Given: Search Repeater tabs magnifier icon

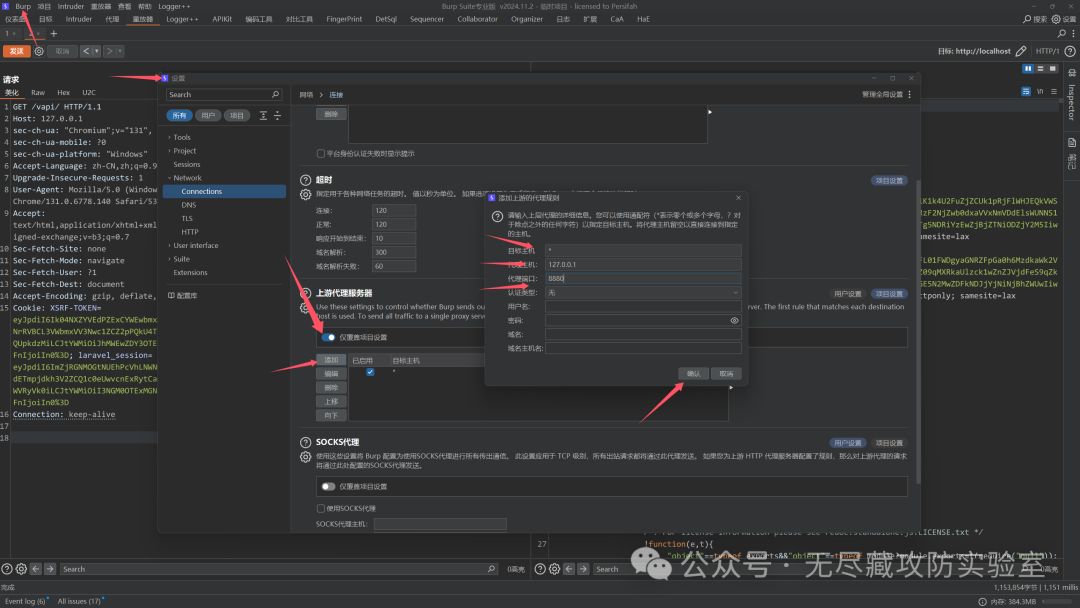Looking at the screenshot, I should pos(1061,33).
